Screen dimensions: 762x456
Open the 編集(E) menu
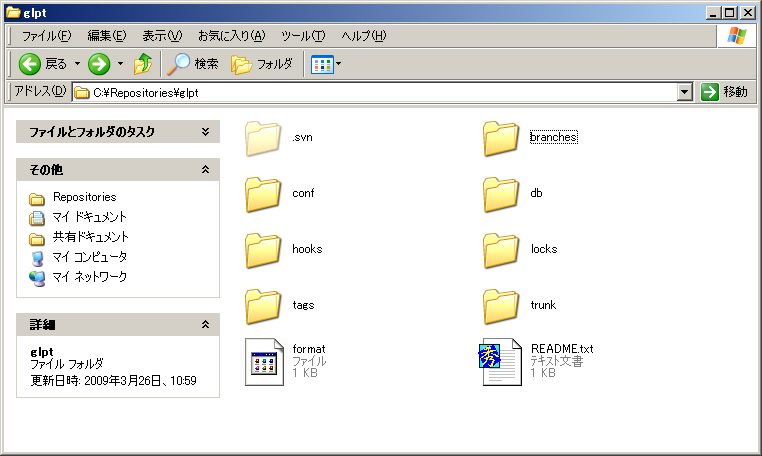point(106,35)
